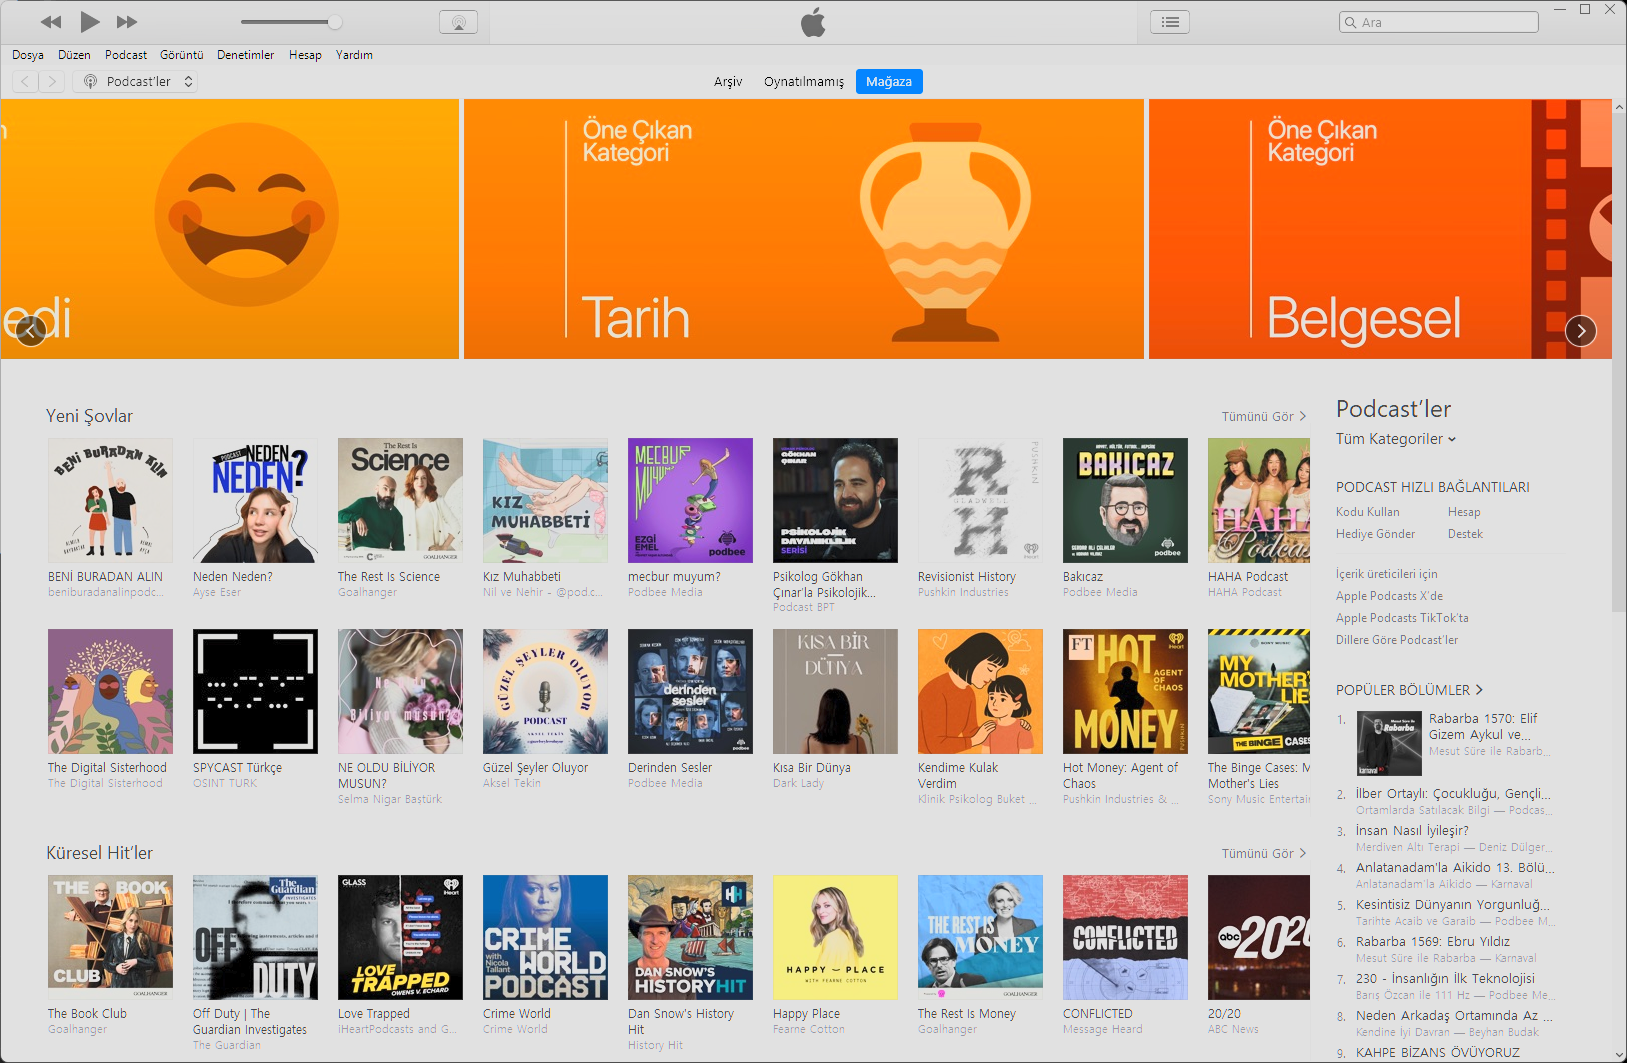Adjust the volume slider

(290, 22)
